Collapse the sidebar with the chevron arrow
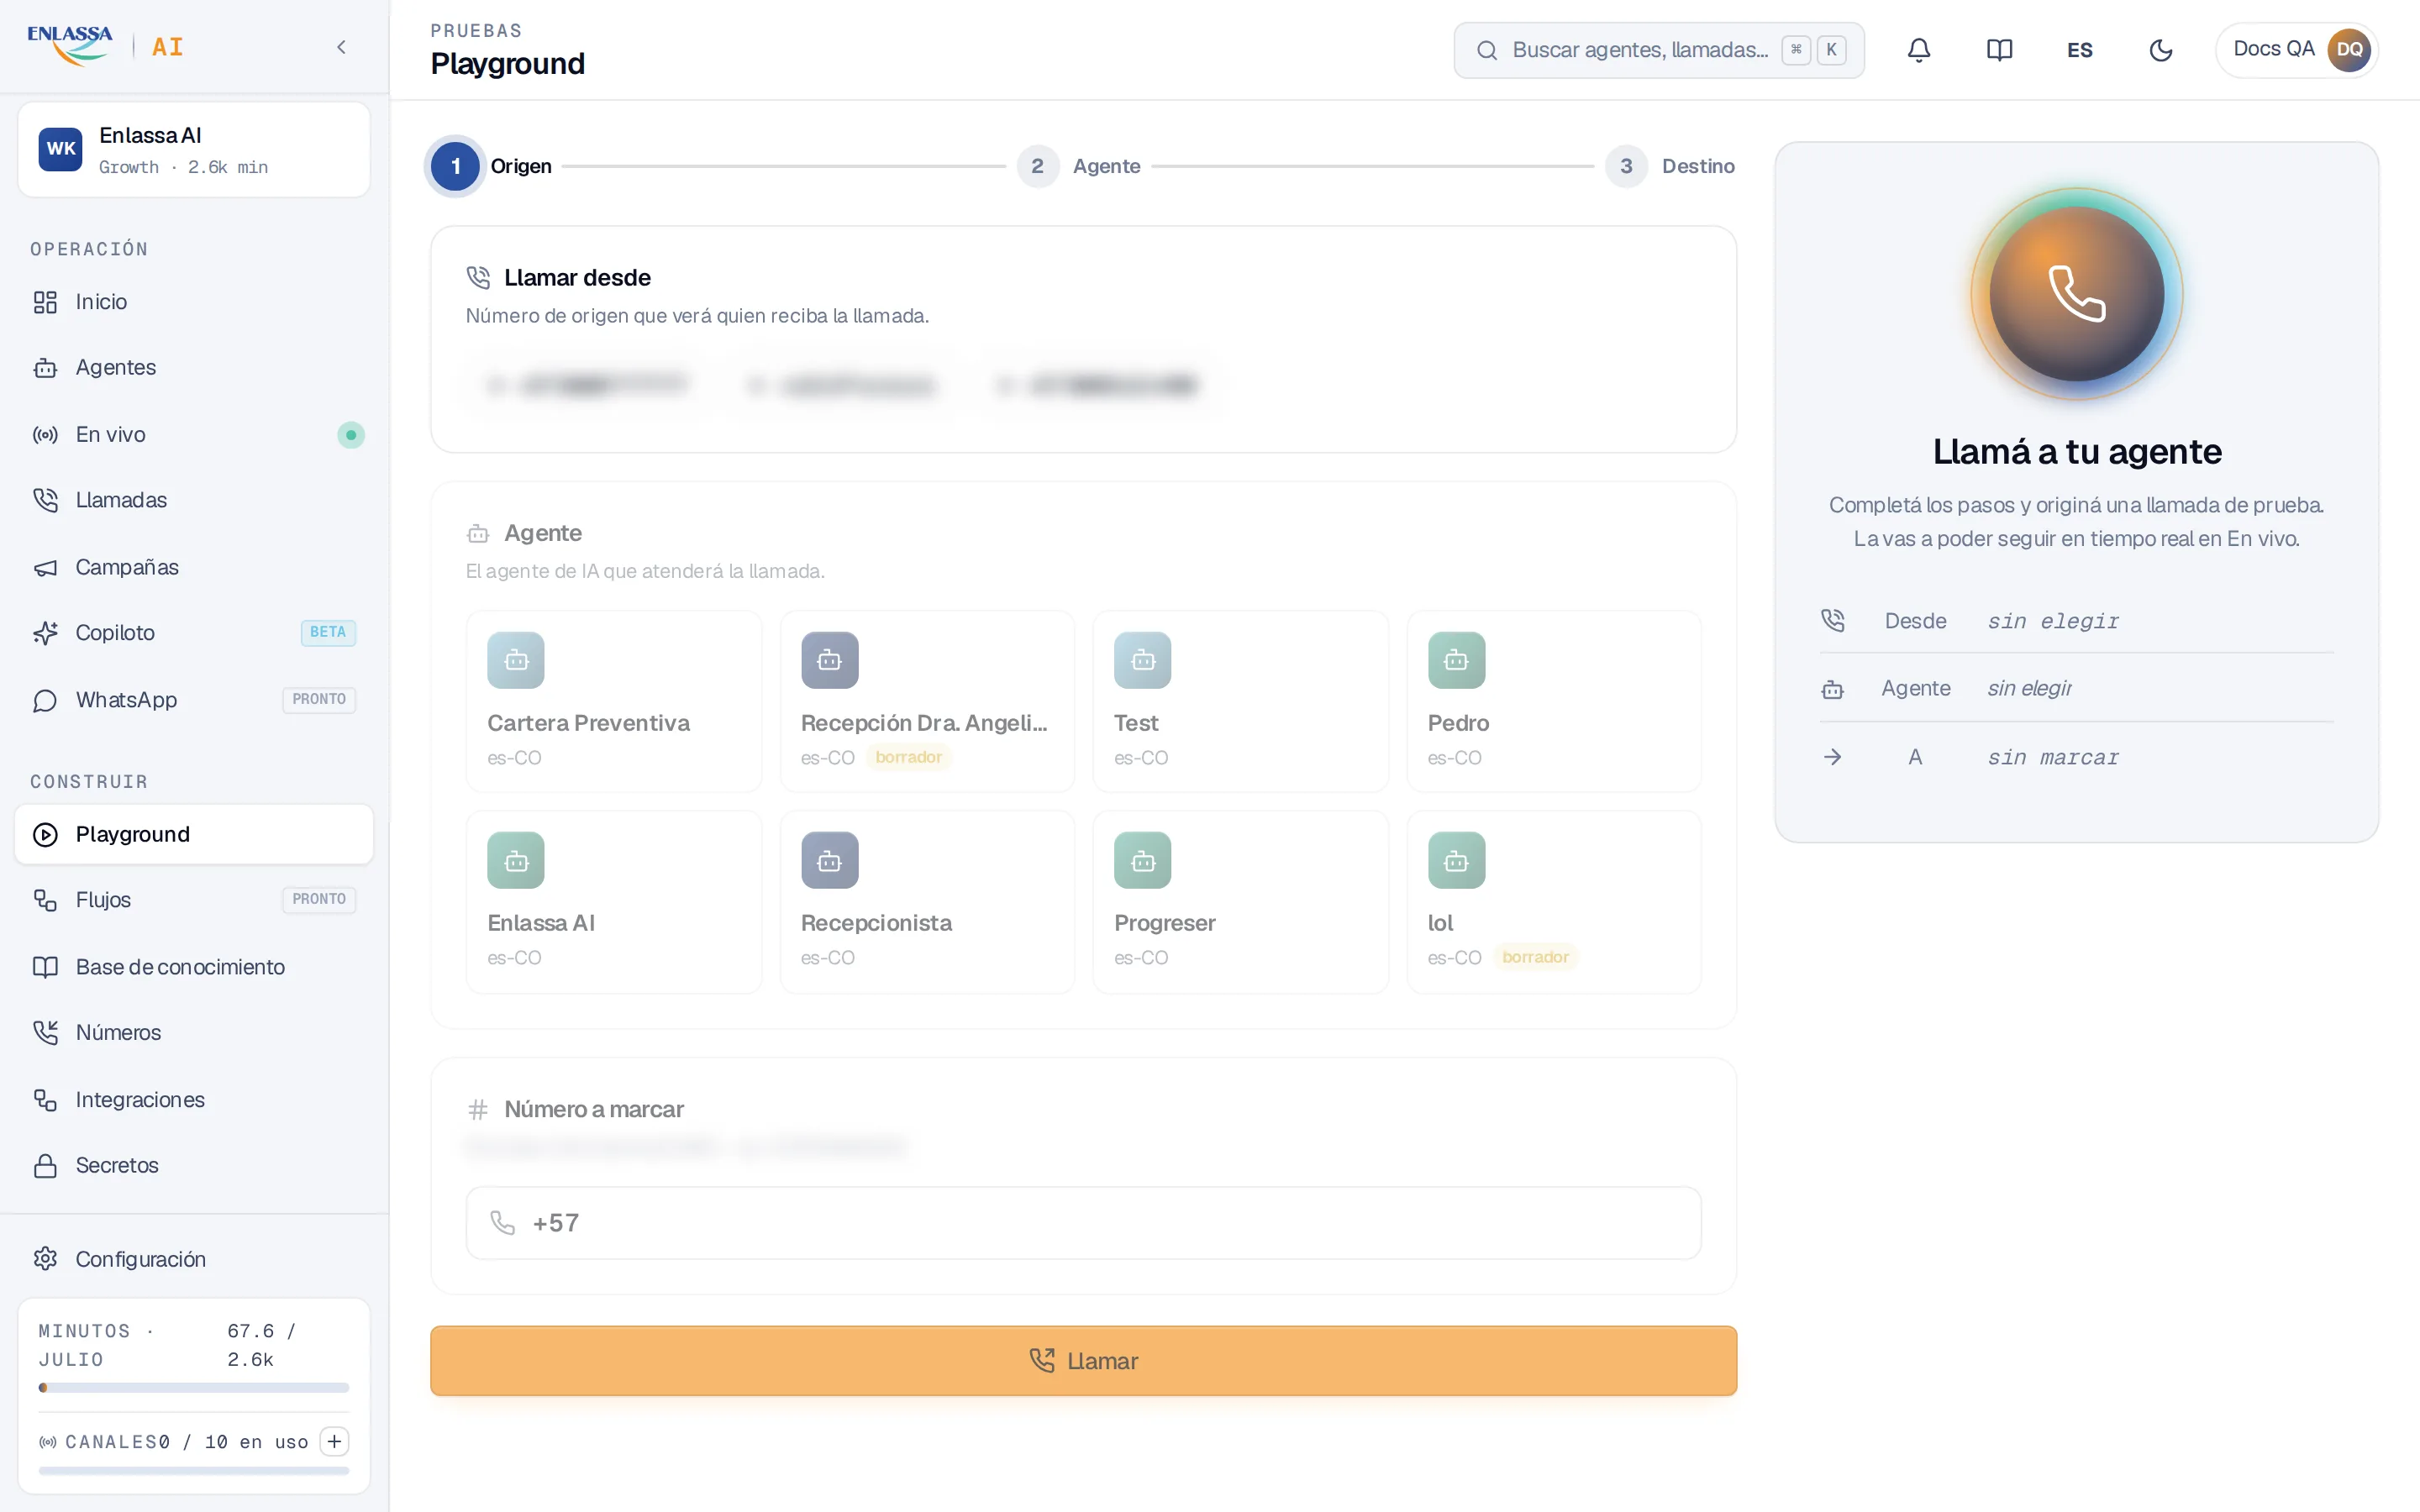Screen dimensions: 2420x1512 (341, 47)
